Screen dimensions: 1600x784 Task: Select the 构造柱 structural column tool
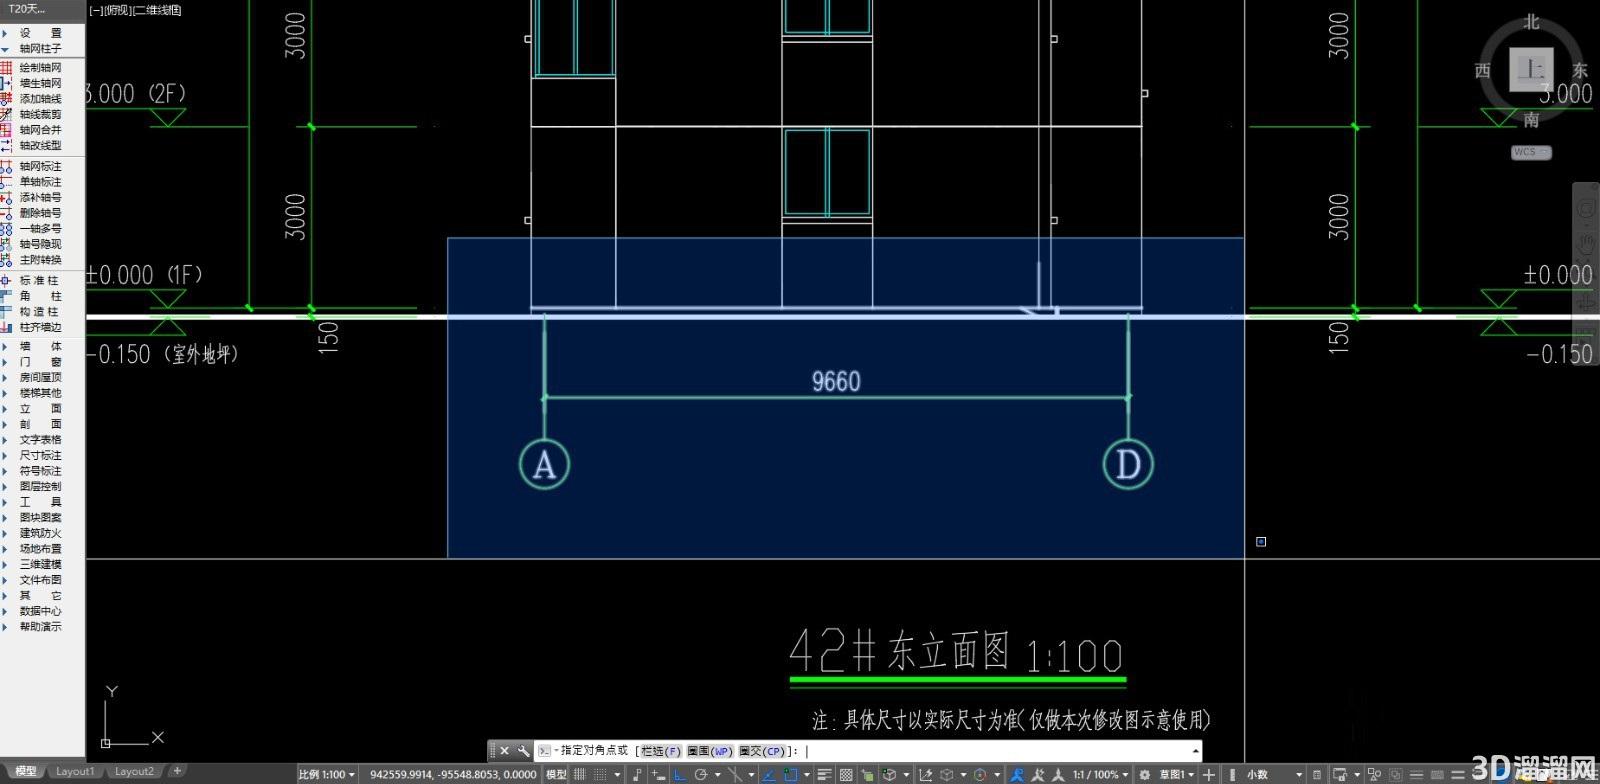coord(40,312)
